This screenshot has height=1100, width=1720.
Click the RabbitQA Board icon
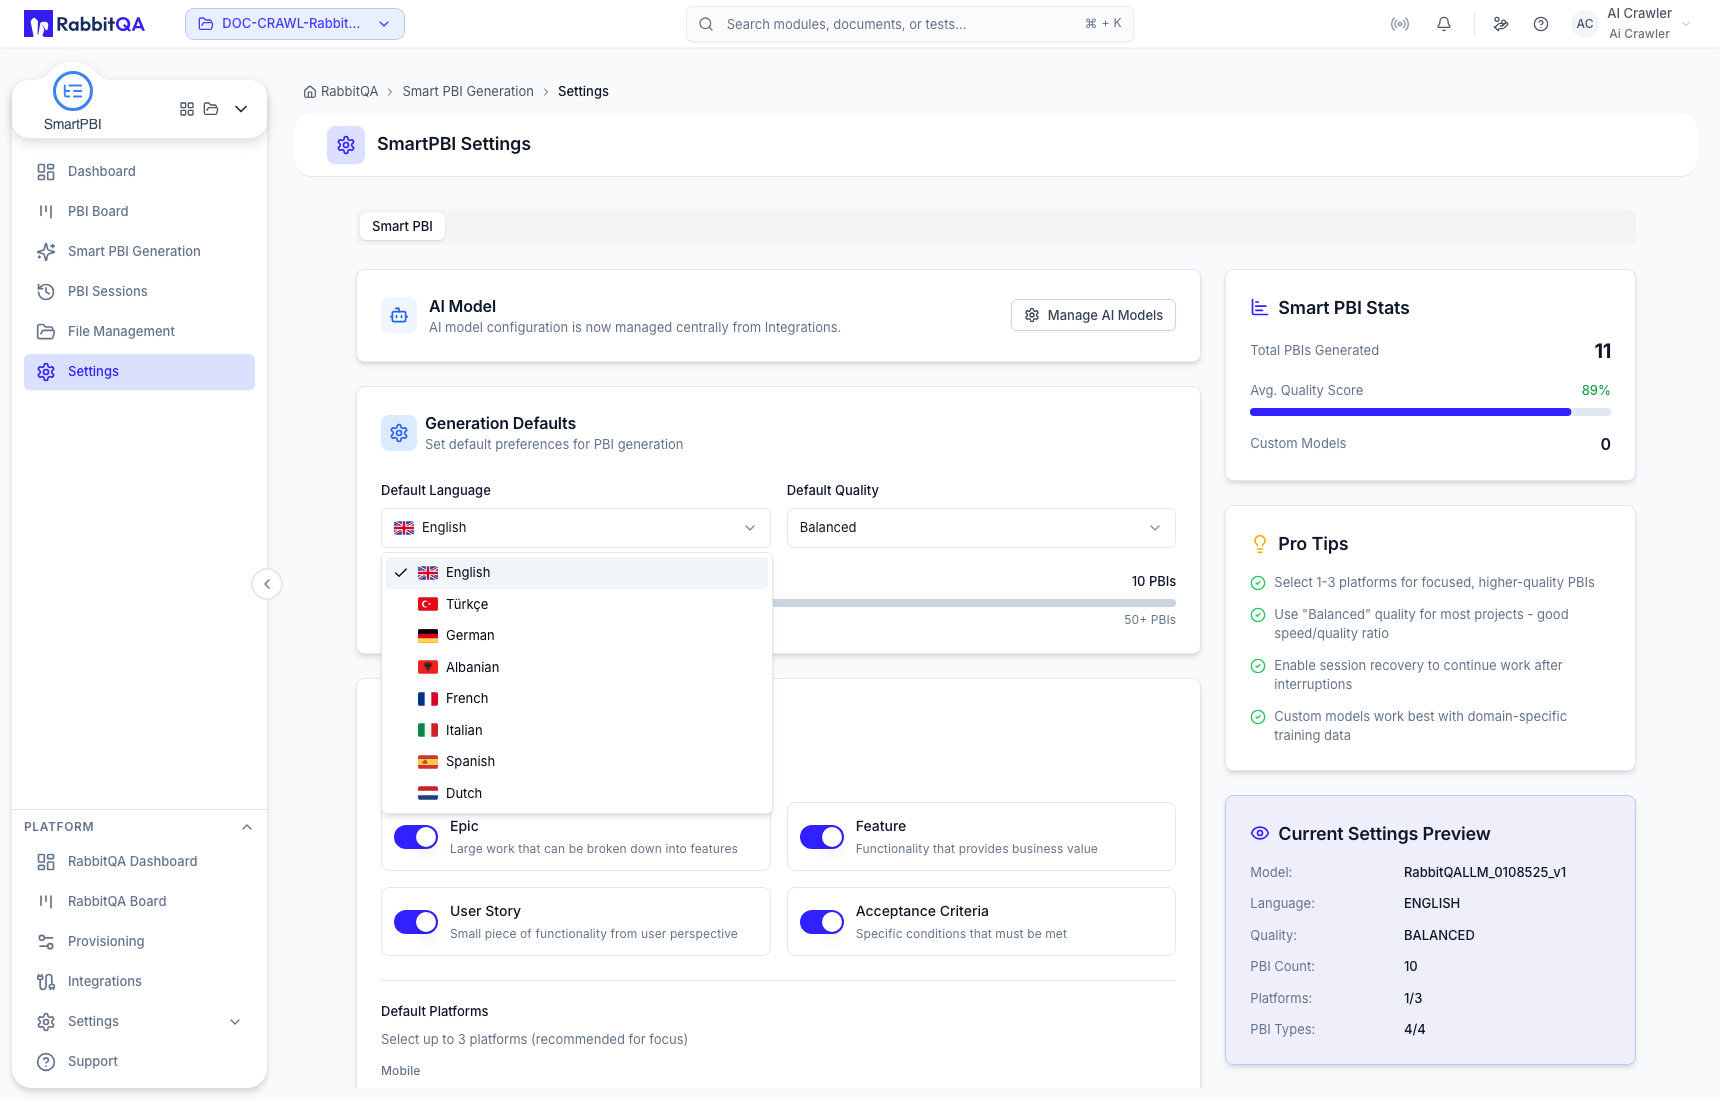pos(46,902)
